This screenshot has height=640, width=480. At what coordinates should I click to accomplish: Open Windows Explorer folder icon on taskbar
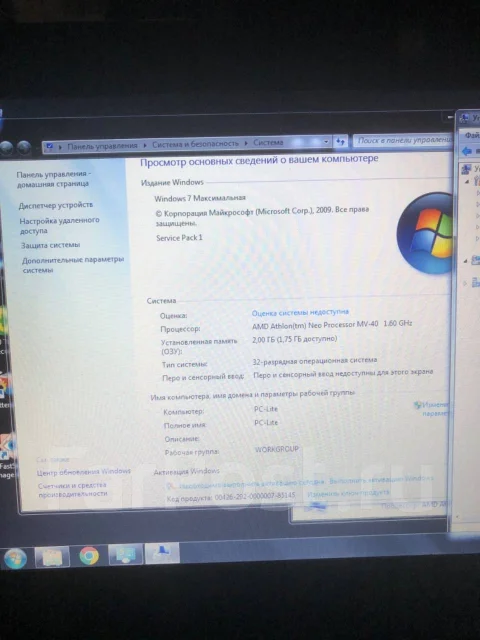52,557
